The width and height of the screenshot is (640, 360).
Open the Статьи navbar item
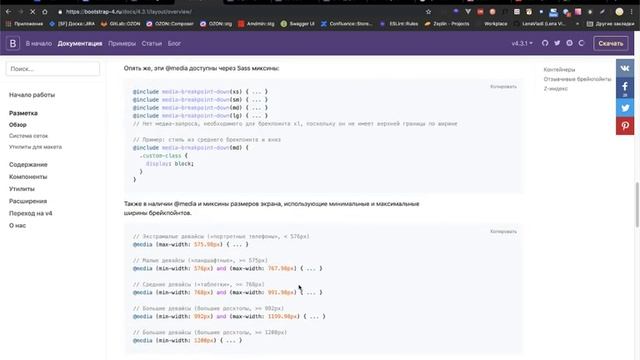151,43
